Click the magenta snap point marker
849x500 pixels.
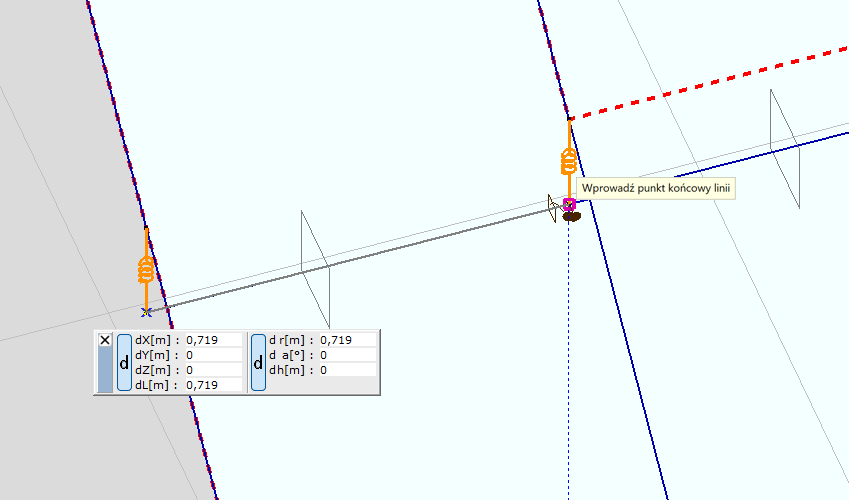click(x=569, y=205)
